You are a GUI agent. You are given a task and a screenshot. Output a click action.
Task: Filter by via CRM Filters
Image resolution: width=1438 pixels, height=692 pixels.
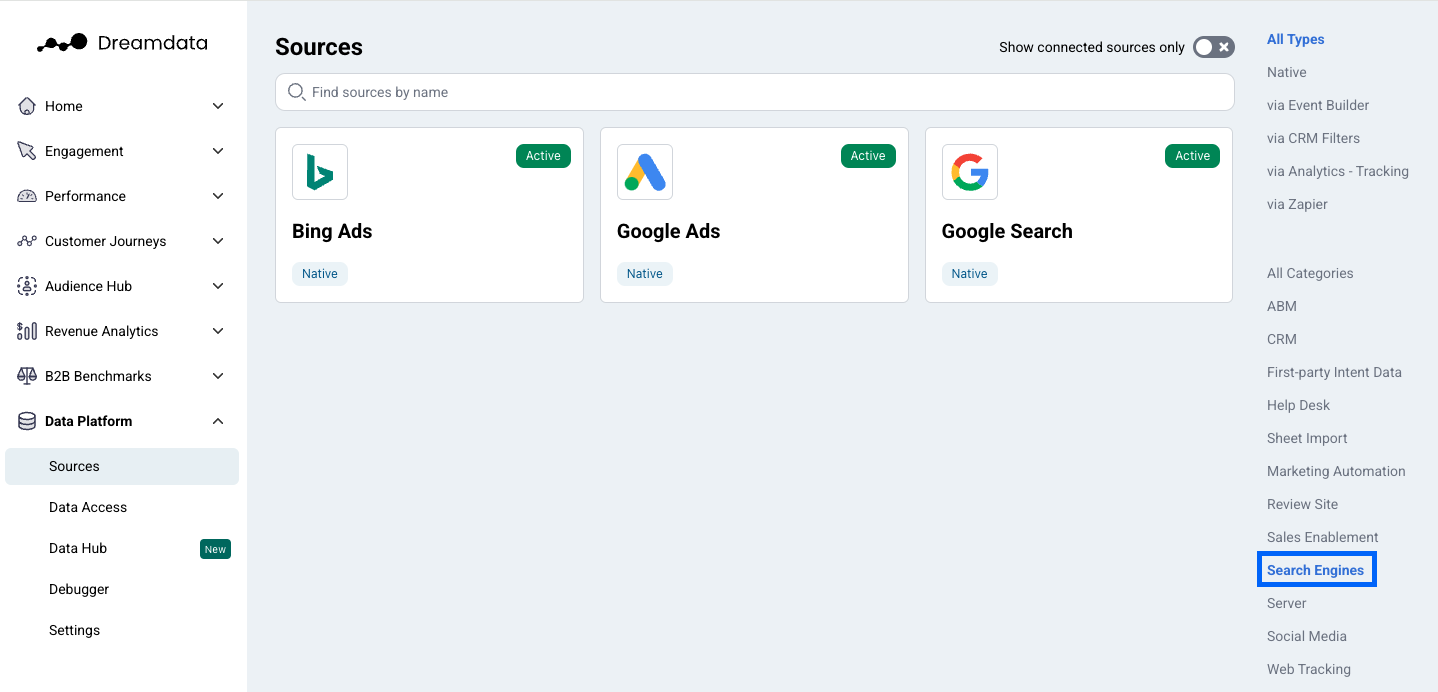tap(1313, 138)
